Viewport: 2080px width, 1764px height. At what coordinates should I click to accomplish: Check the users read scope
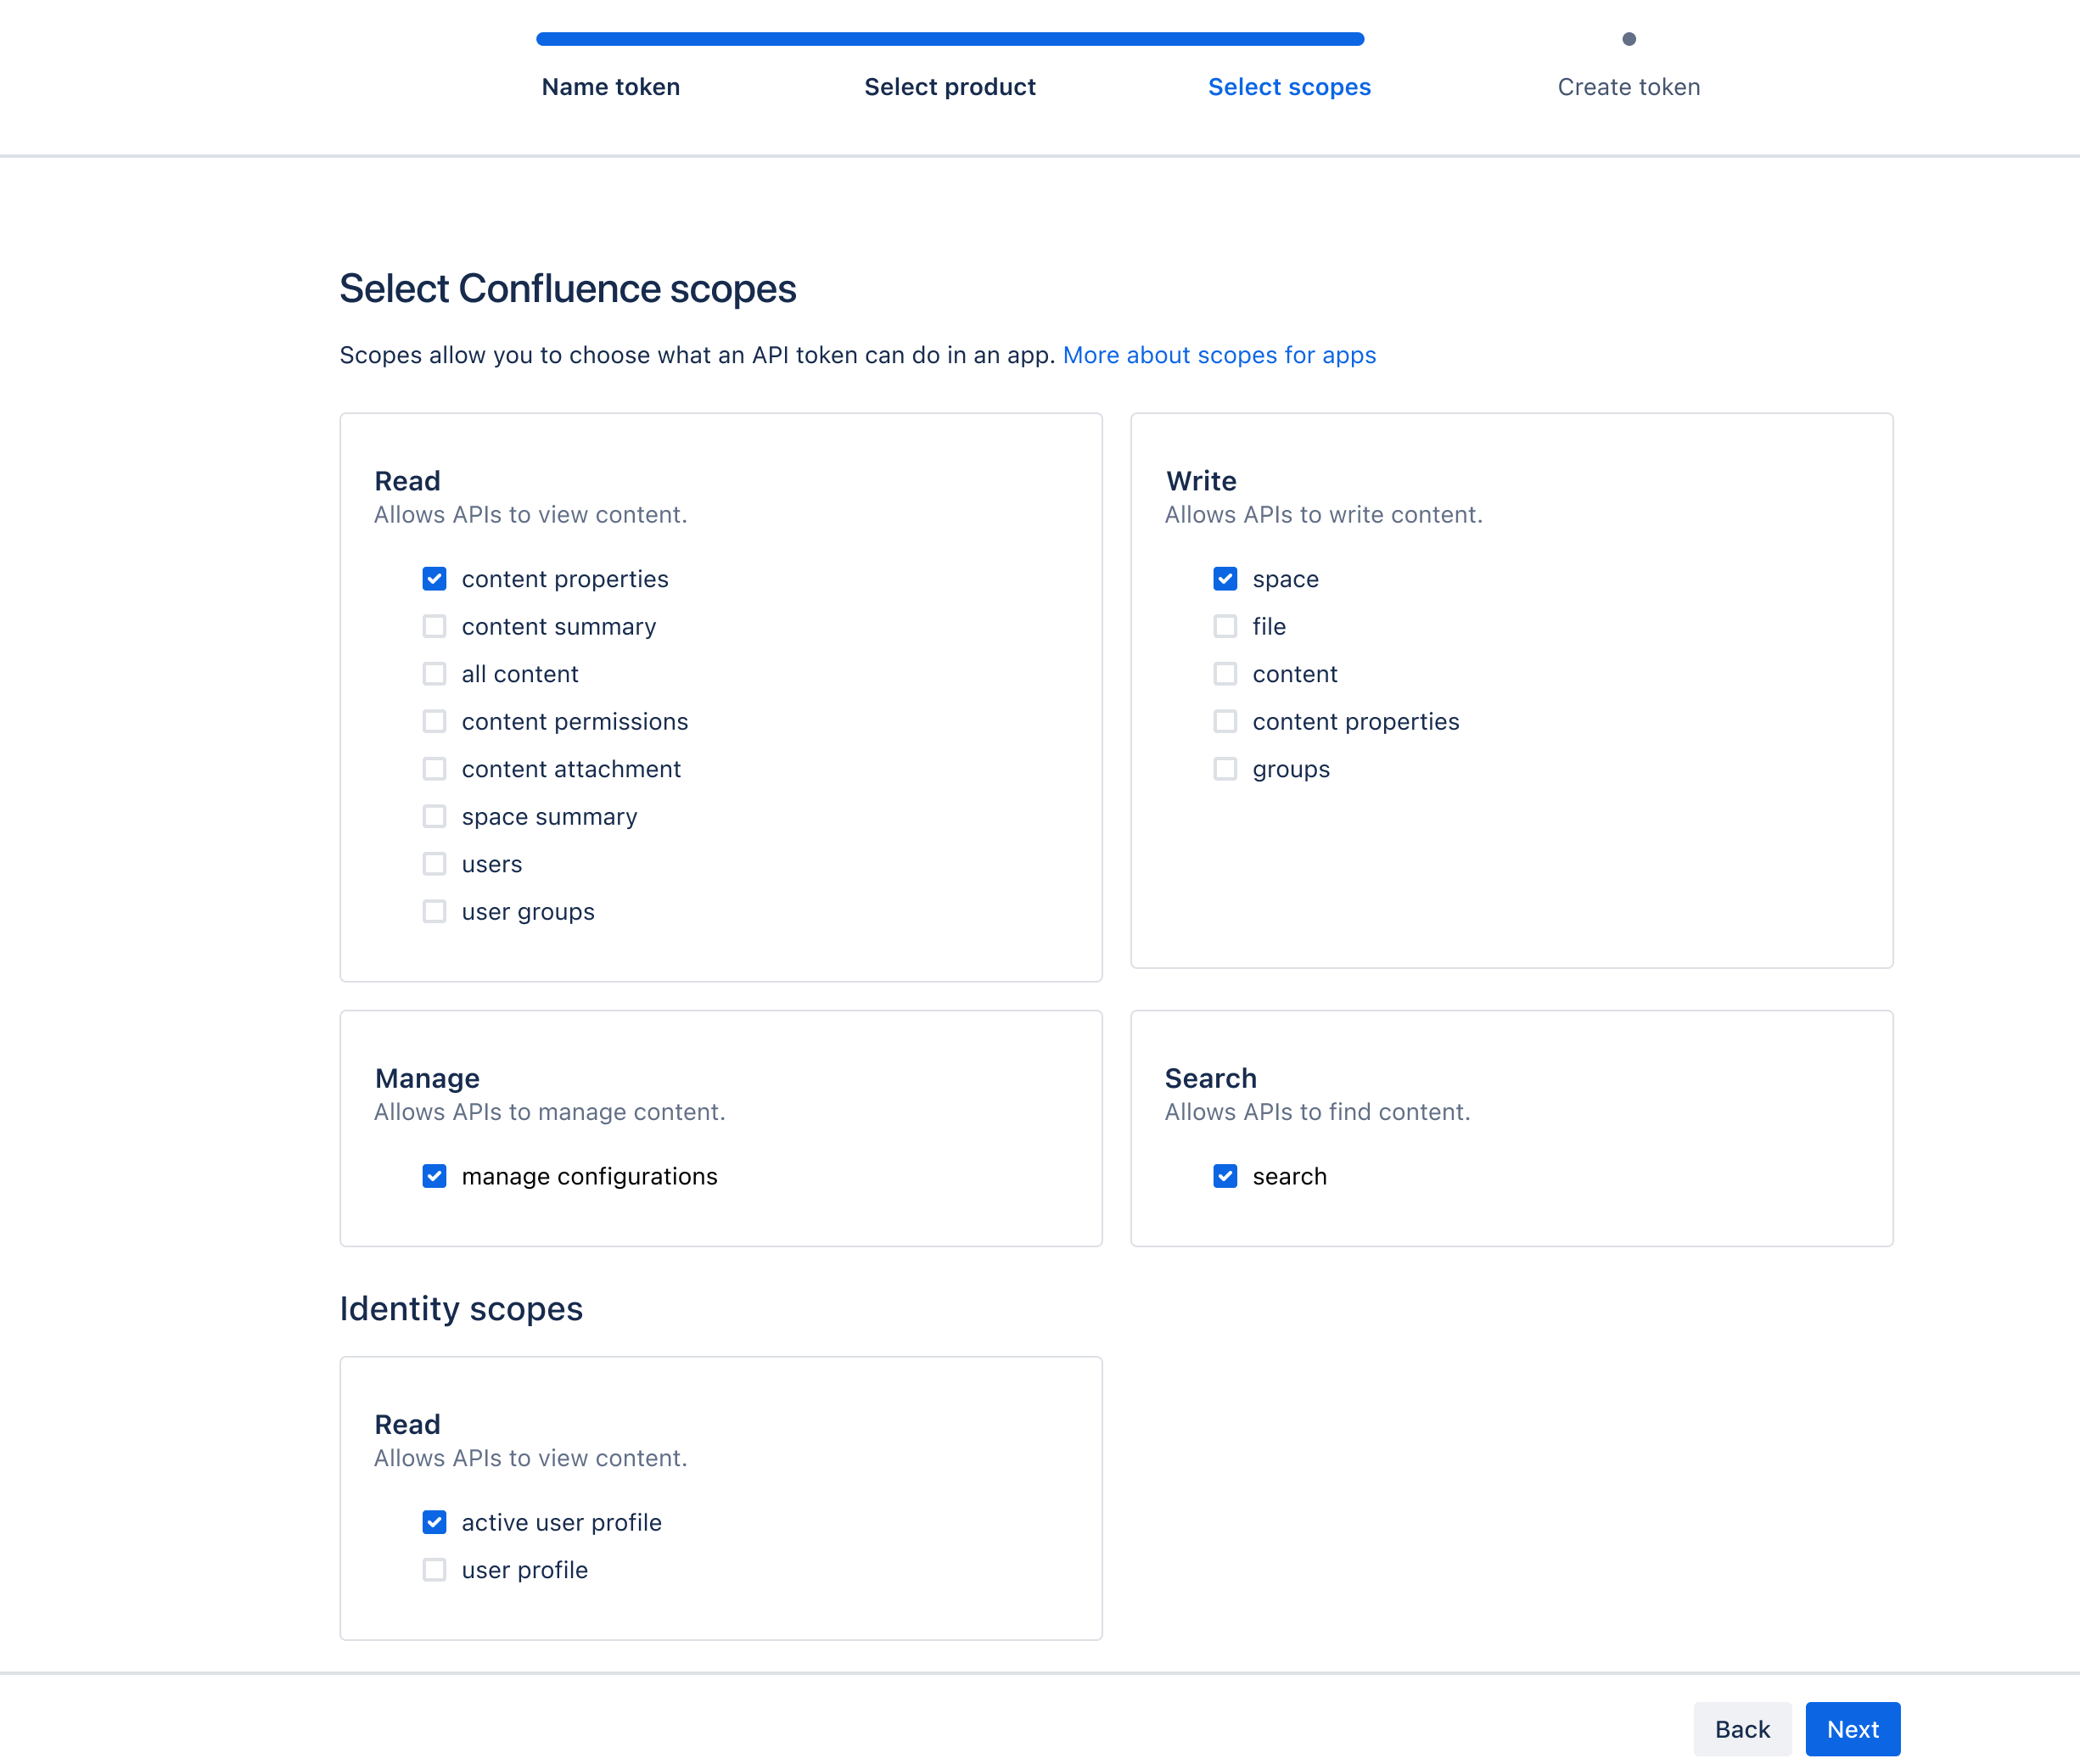point(434,864)
